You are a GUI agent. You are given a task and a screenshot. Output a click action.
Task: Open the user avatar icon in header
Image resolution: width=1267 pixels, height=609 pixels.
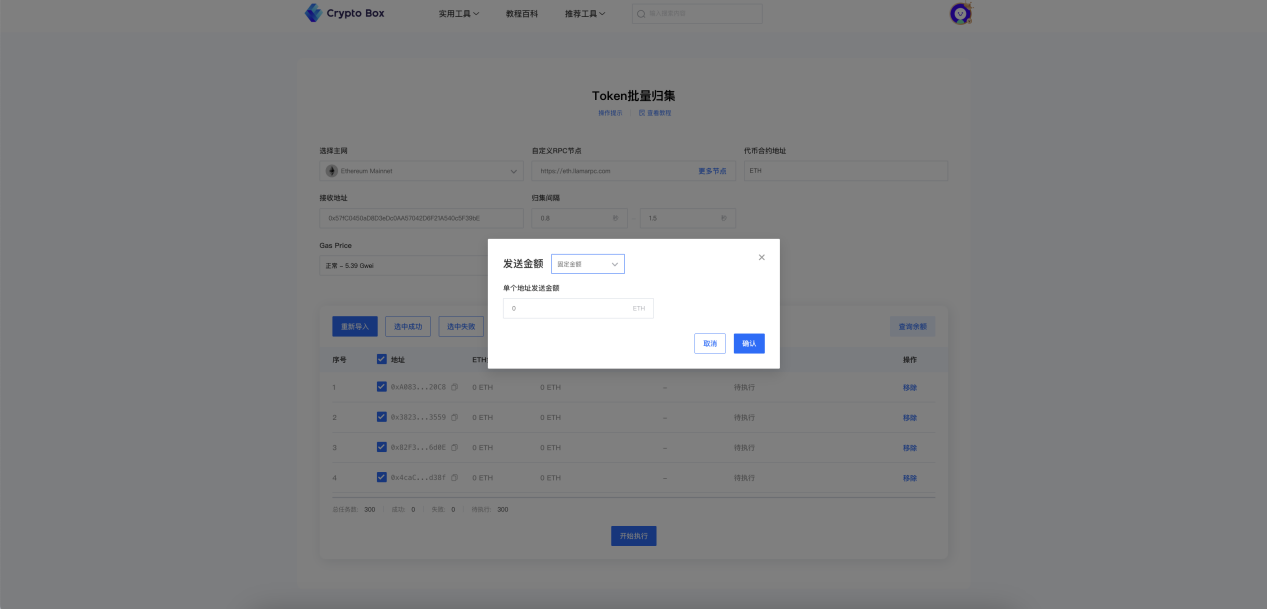[960, 14]
